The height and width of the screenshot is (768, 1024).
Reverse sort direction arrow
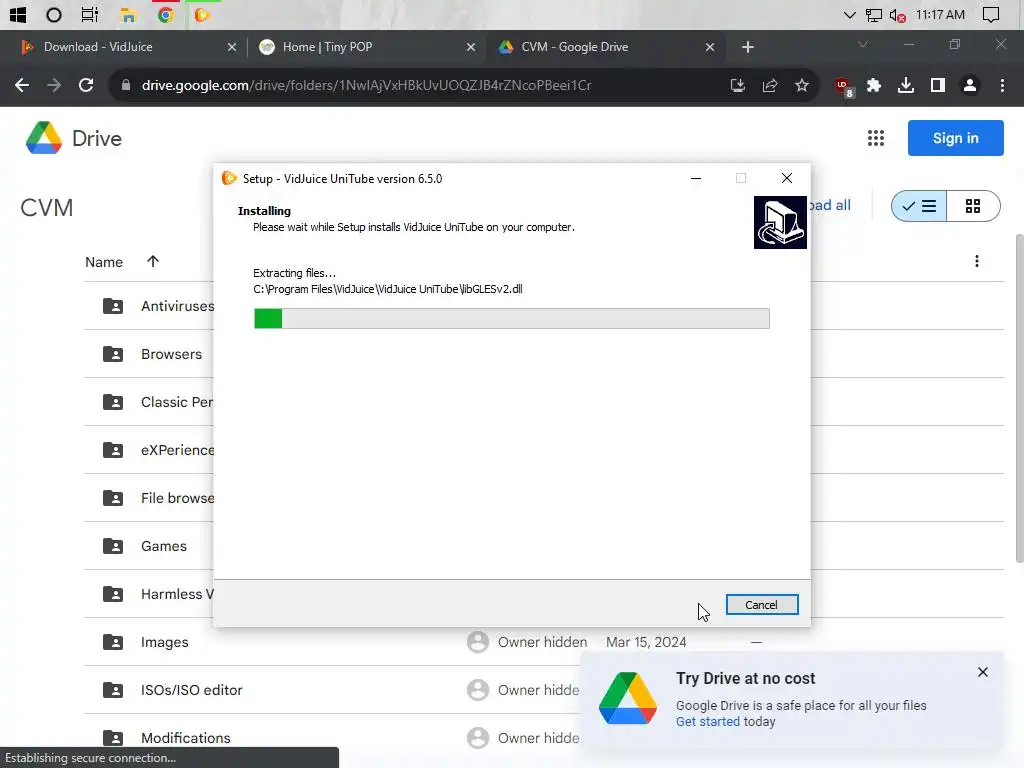click(x=153, y=261)
